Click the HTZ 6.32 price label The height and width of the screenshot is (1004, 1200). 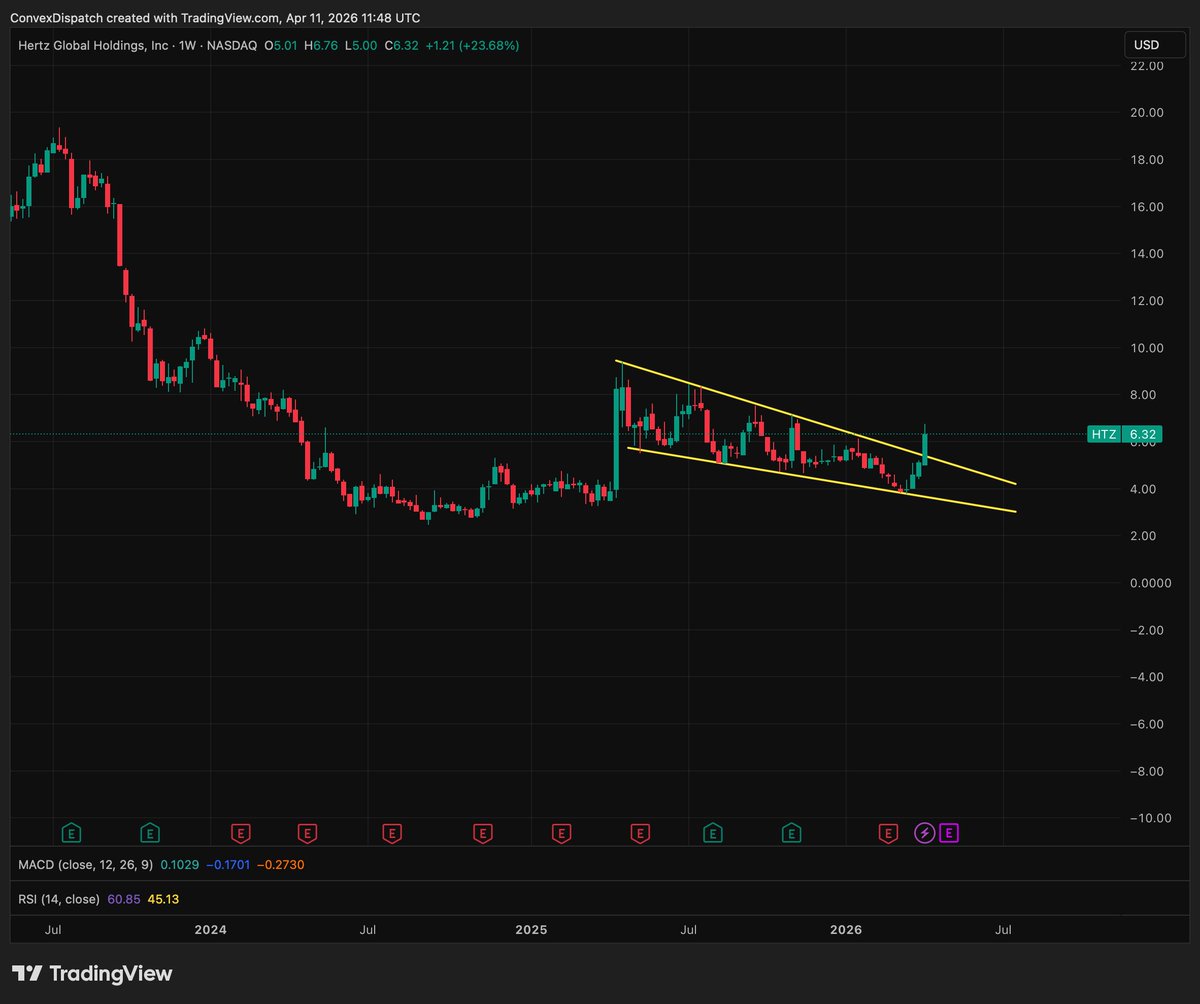click(1123, 434)
